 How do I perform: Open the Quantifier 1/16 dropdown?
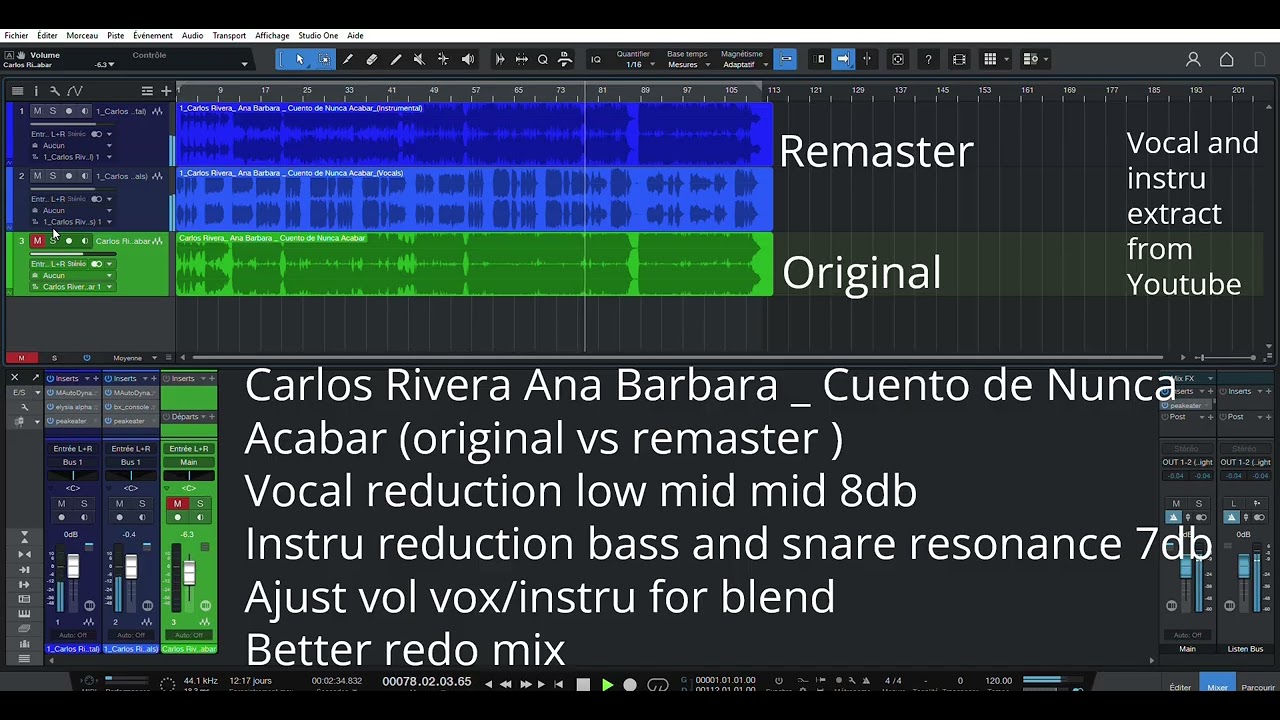point(637,65)
